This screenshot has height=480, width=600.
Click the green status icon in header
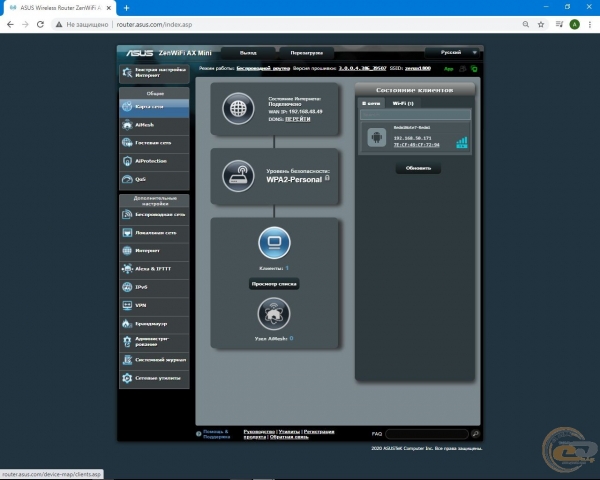click(474, 69)
